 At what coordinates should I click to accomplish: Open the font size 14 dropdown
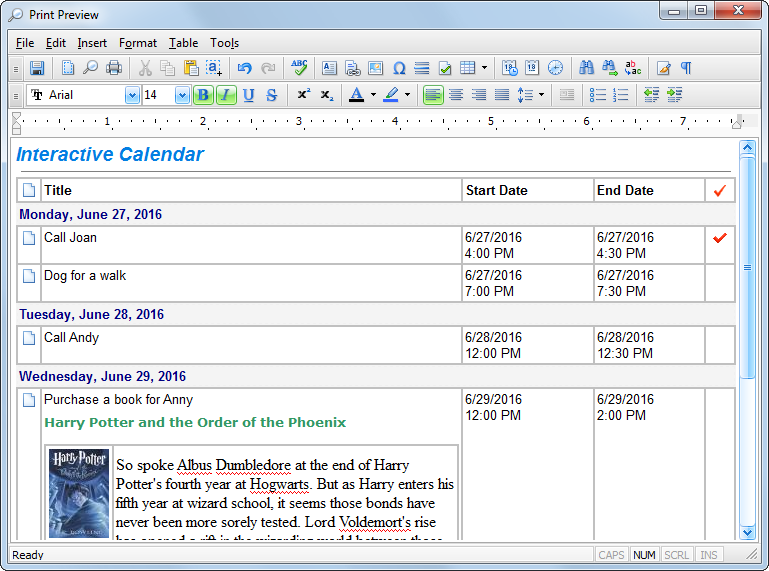point(182,95)
